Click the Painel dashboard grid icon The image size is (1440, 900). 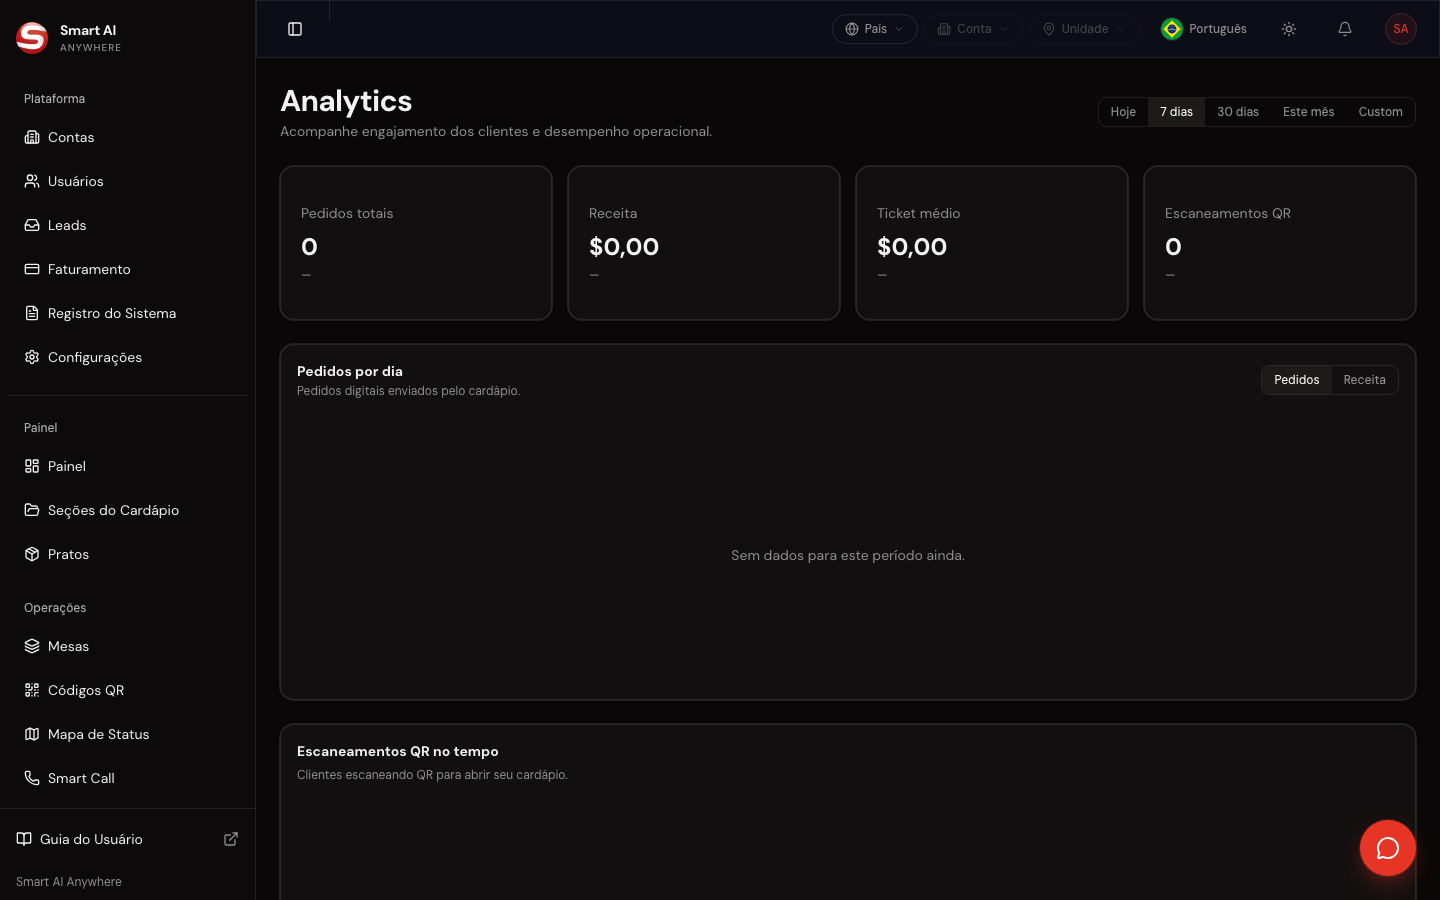click(x=32, y=466)
